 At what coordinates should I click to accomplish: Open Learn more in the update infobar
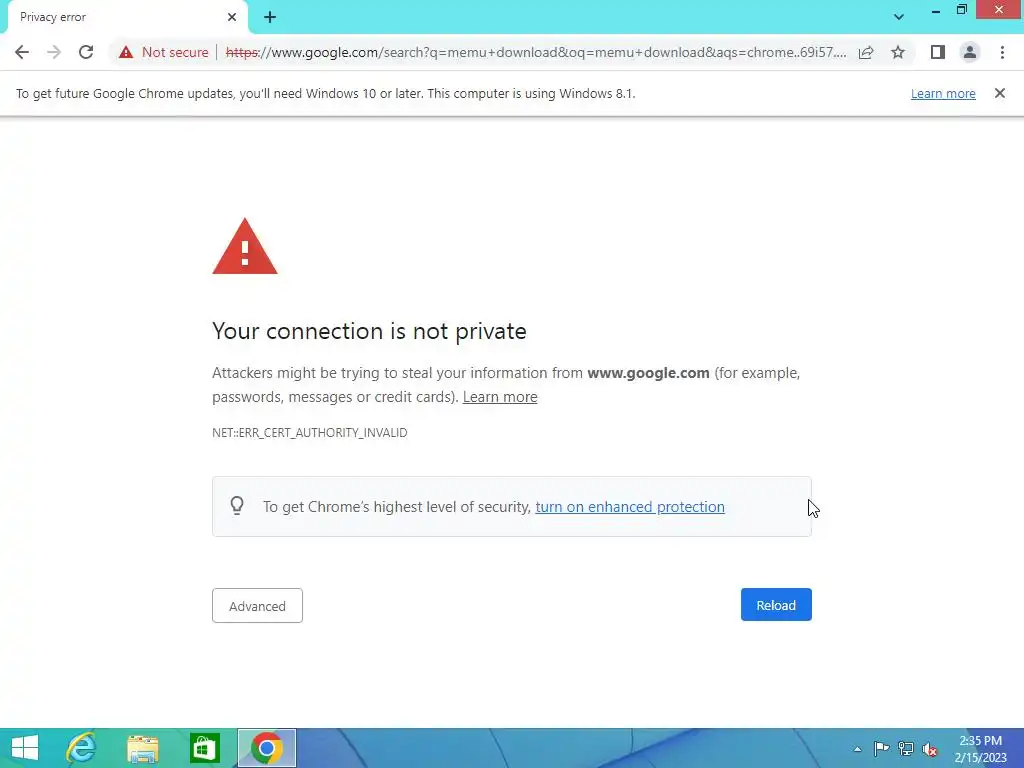943,93
